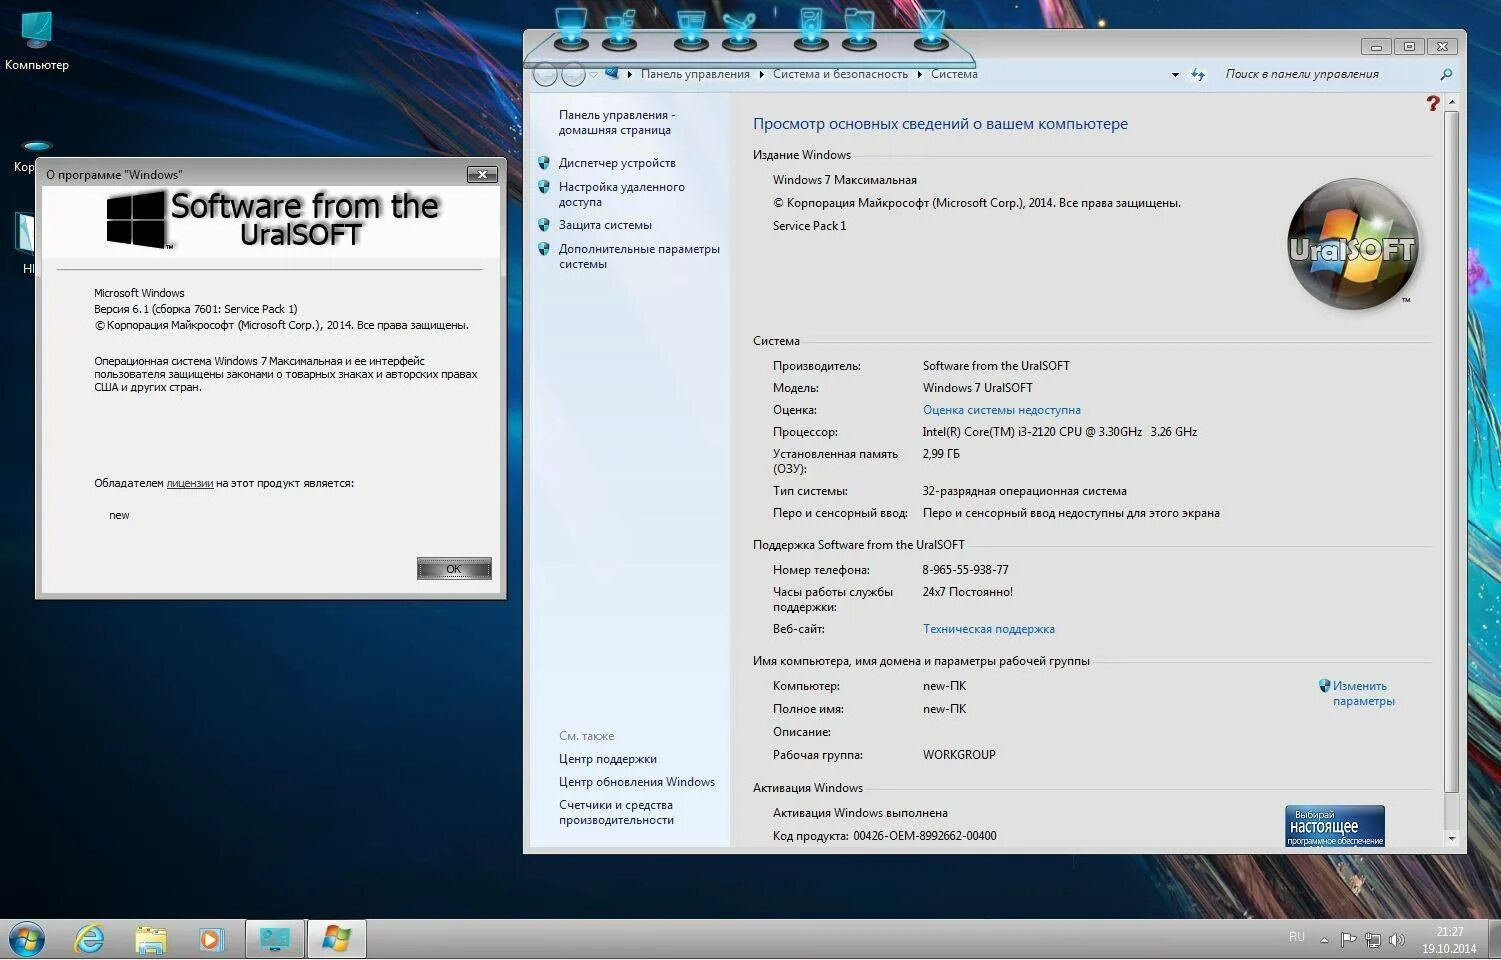The image size is (1501, 960).
Task: Expand the recent pages dropdown arrow
Action: pyautogui.click(x=593, y=74)
